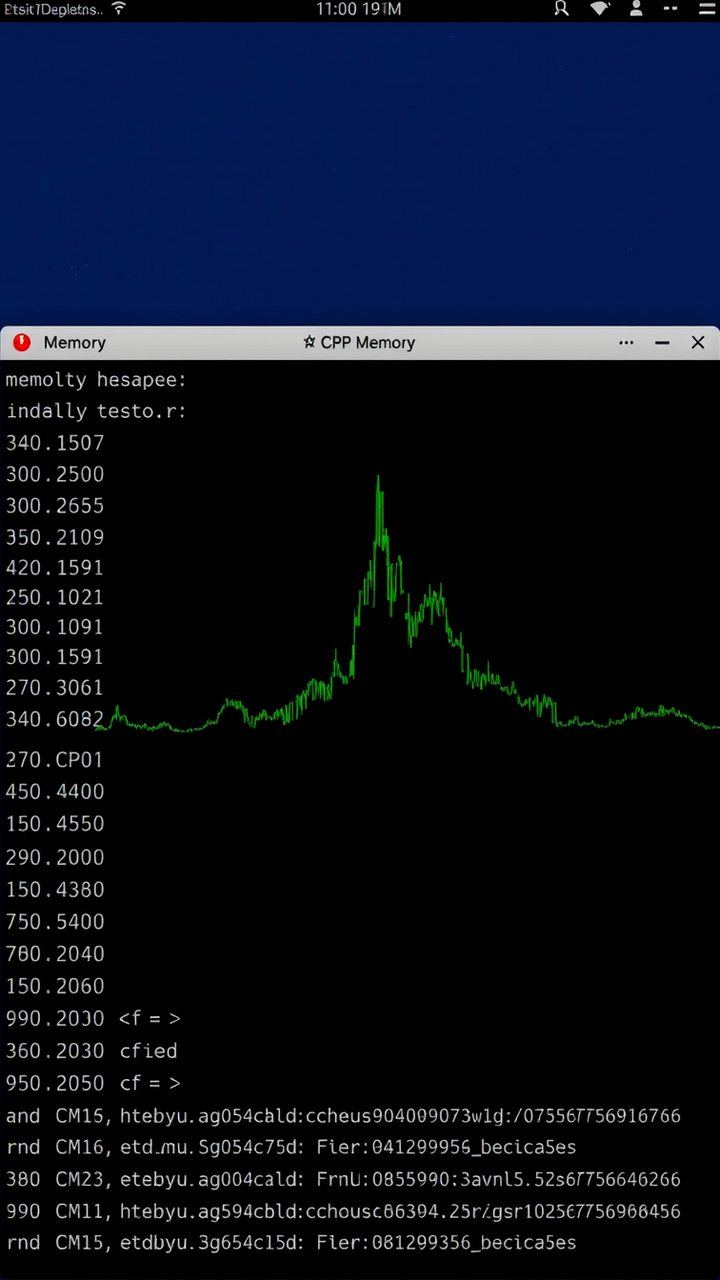Click the value 350.2109
Viewport: 720px width, 1280px height.
[x=55, y=537]
